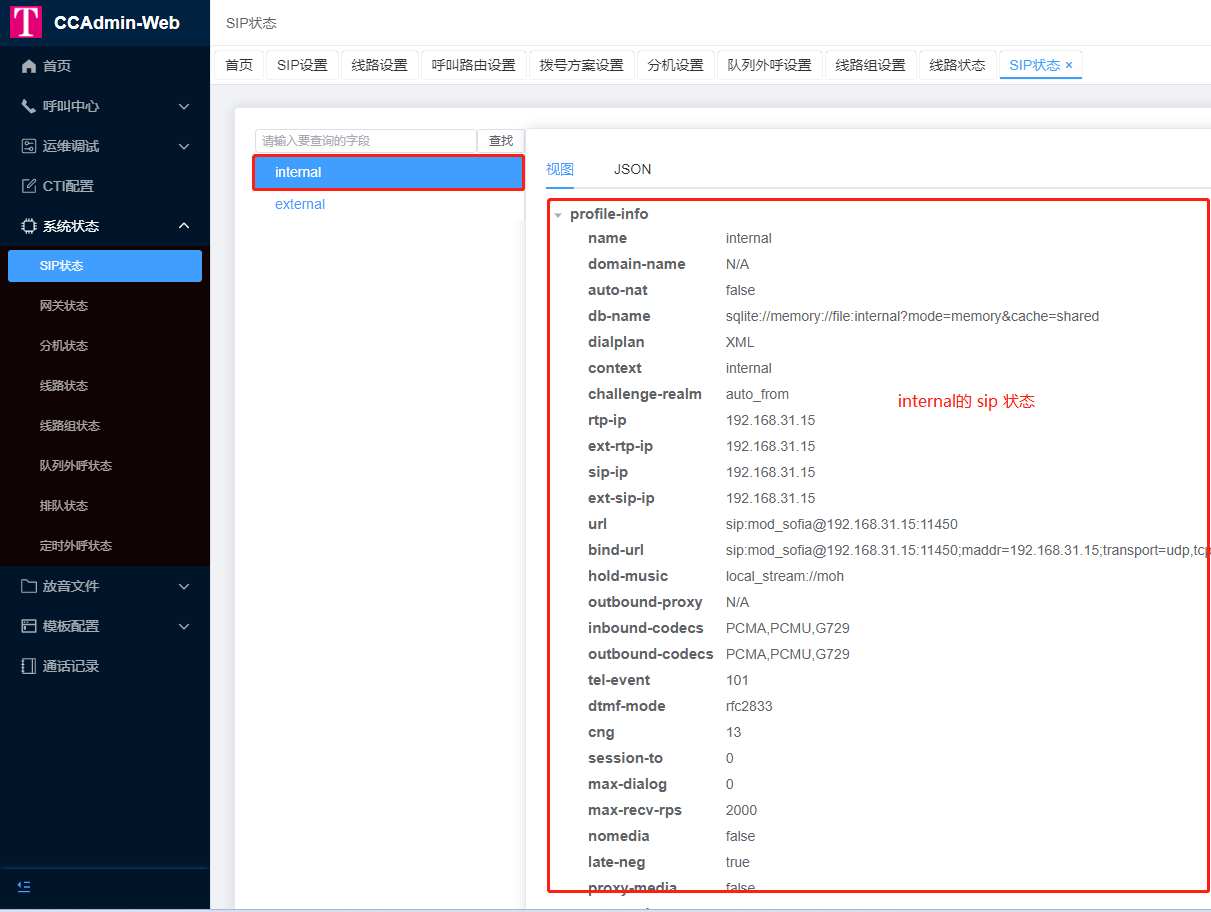Click the phone icon for 呼叫中心
Viewport: 1211px width, 912px height.
29,106
